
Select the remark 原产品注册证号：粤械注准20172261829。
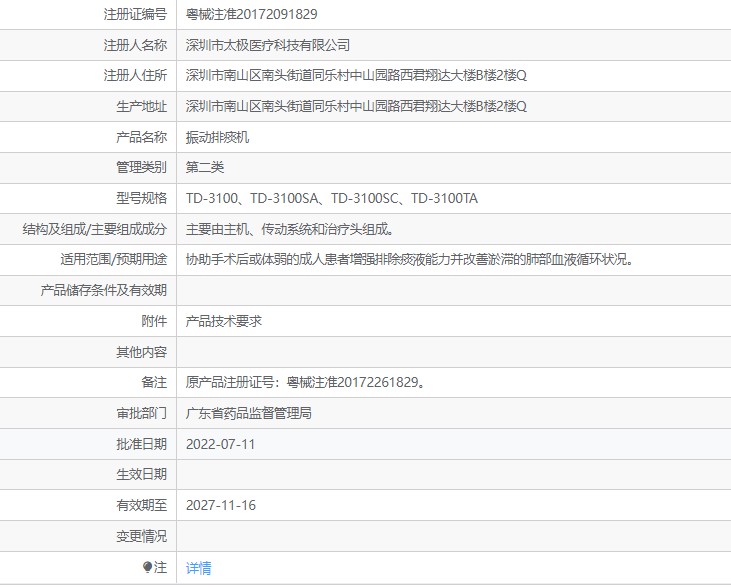point(305,382)
